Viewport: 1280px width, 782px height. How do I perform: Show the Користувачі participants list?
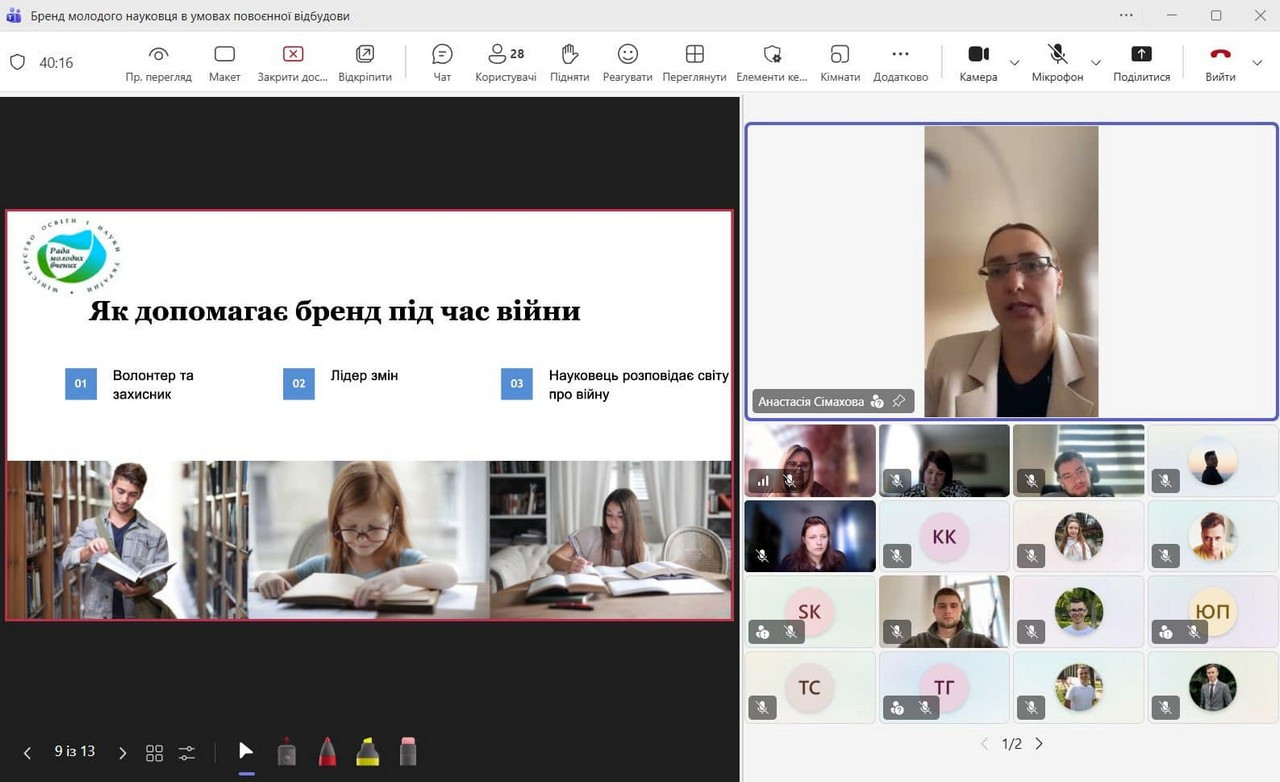tap(505, 62)
